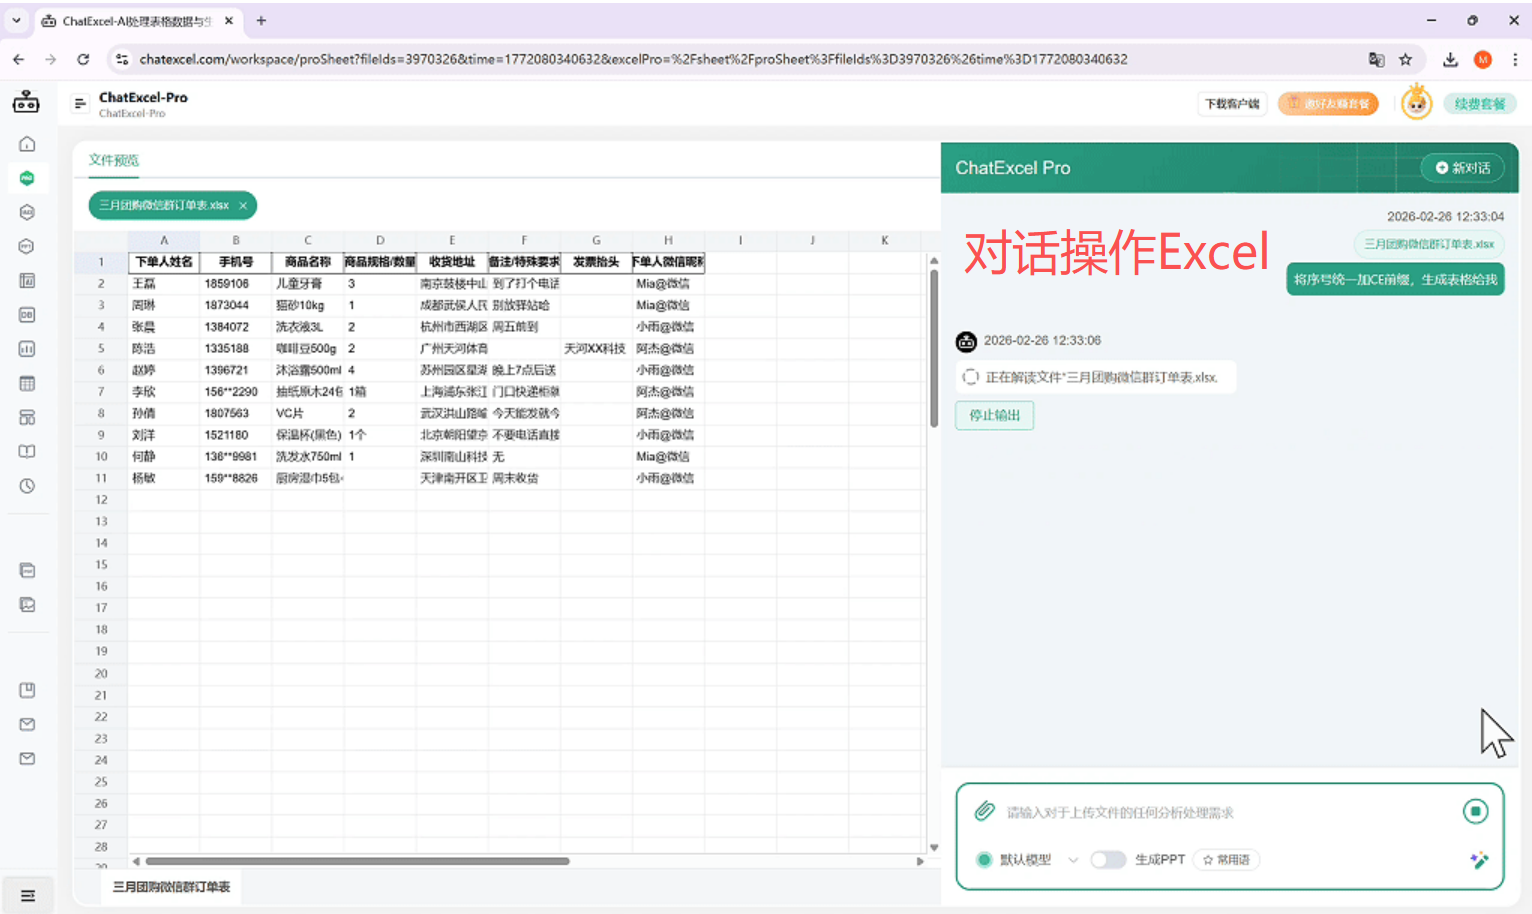Image resolution: width=1532 pixels, height=914 pixels.
Task: Open the PPT hexagon tool in sidebar
Action: (28, 246)
